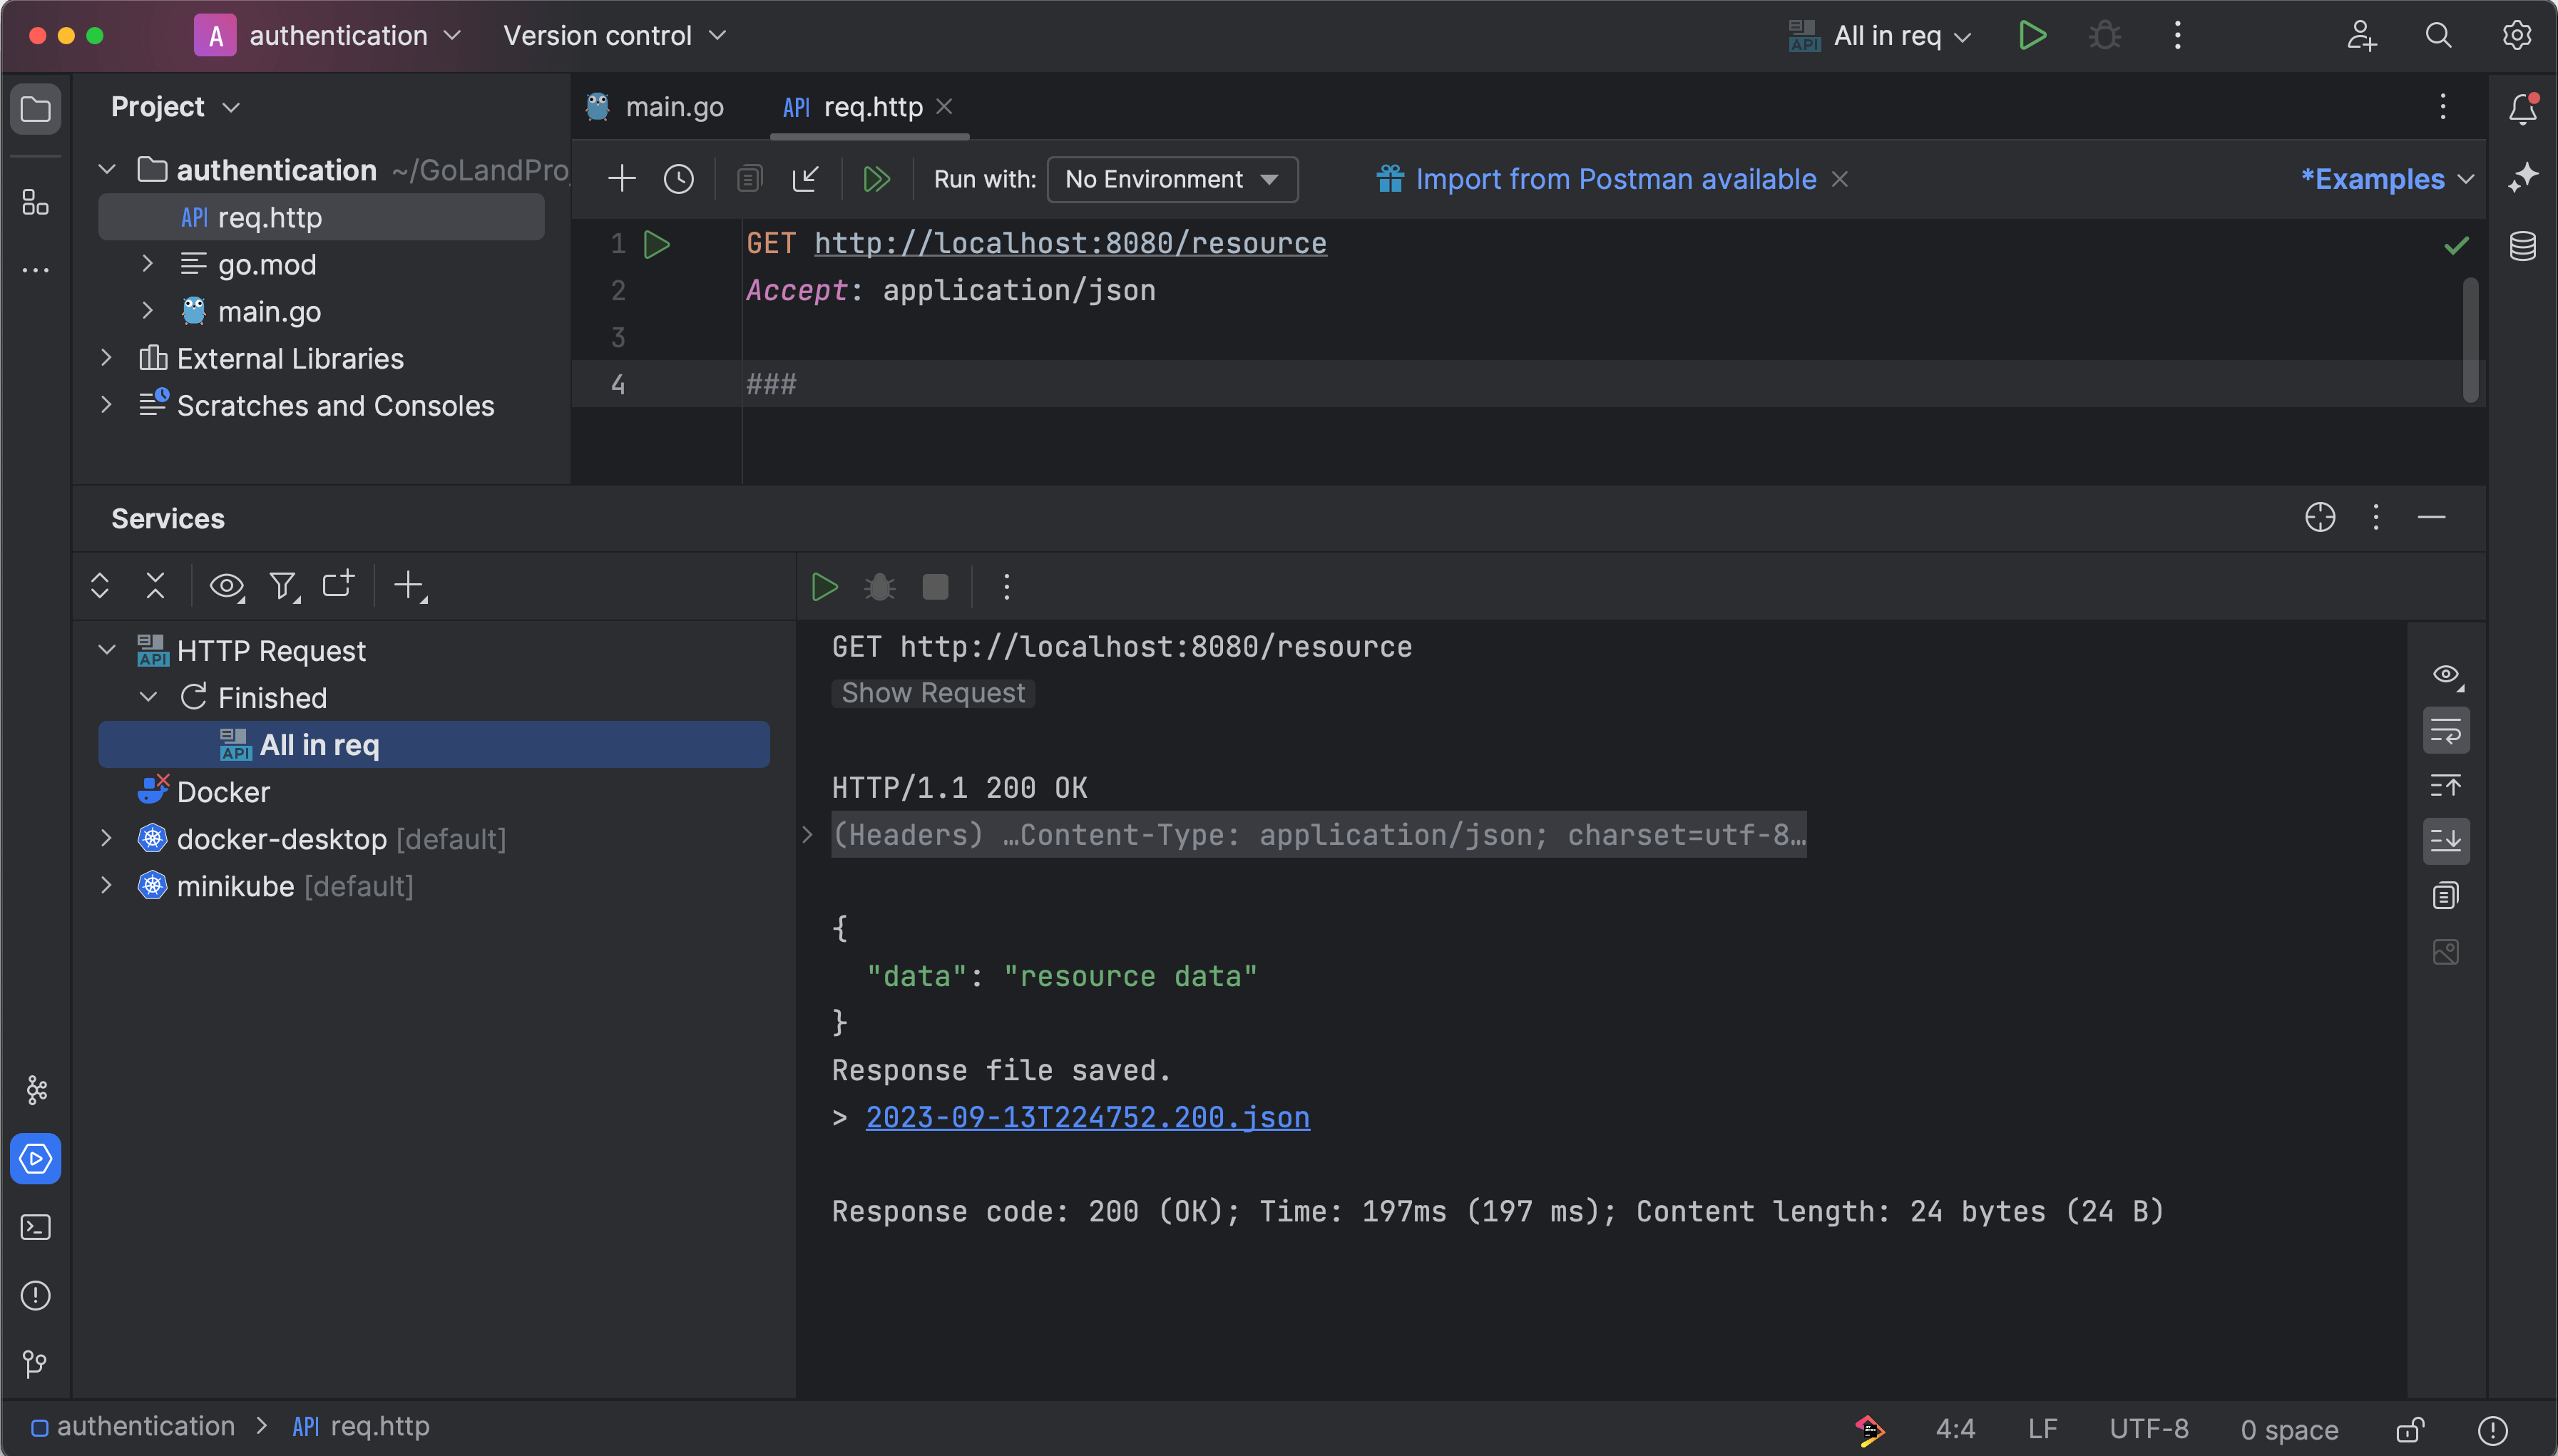
Task: Open the No Environment dropdown
Action: pos(1172,179)
